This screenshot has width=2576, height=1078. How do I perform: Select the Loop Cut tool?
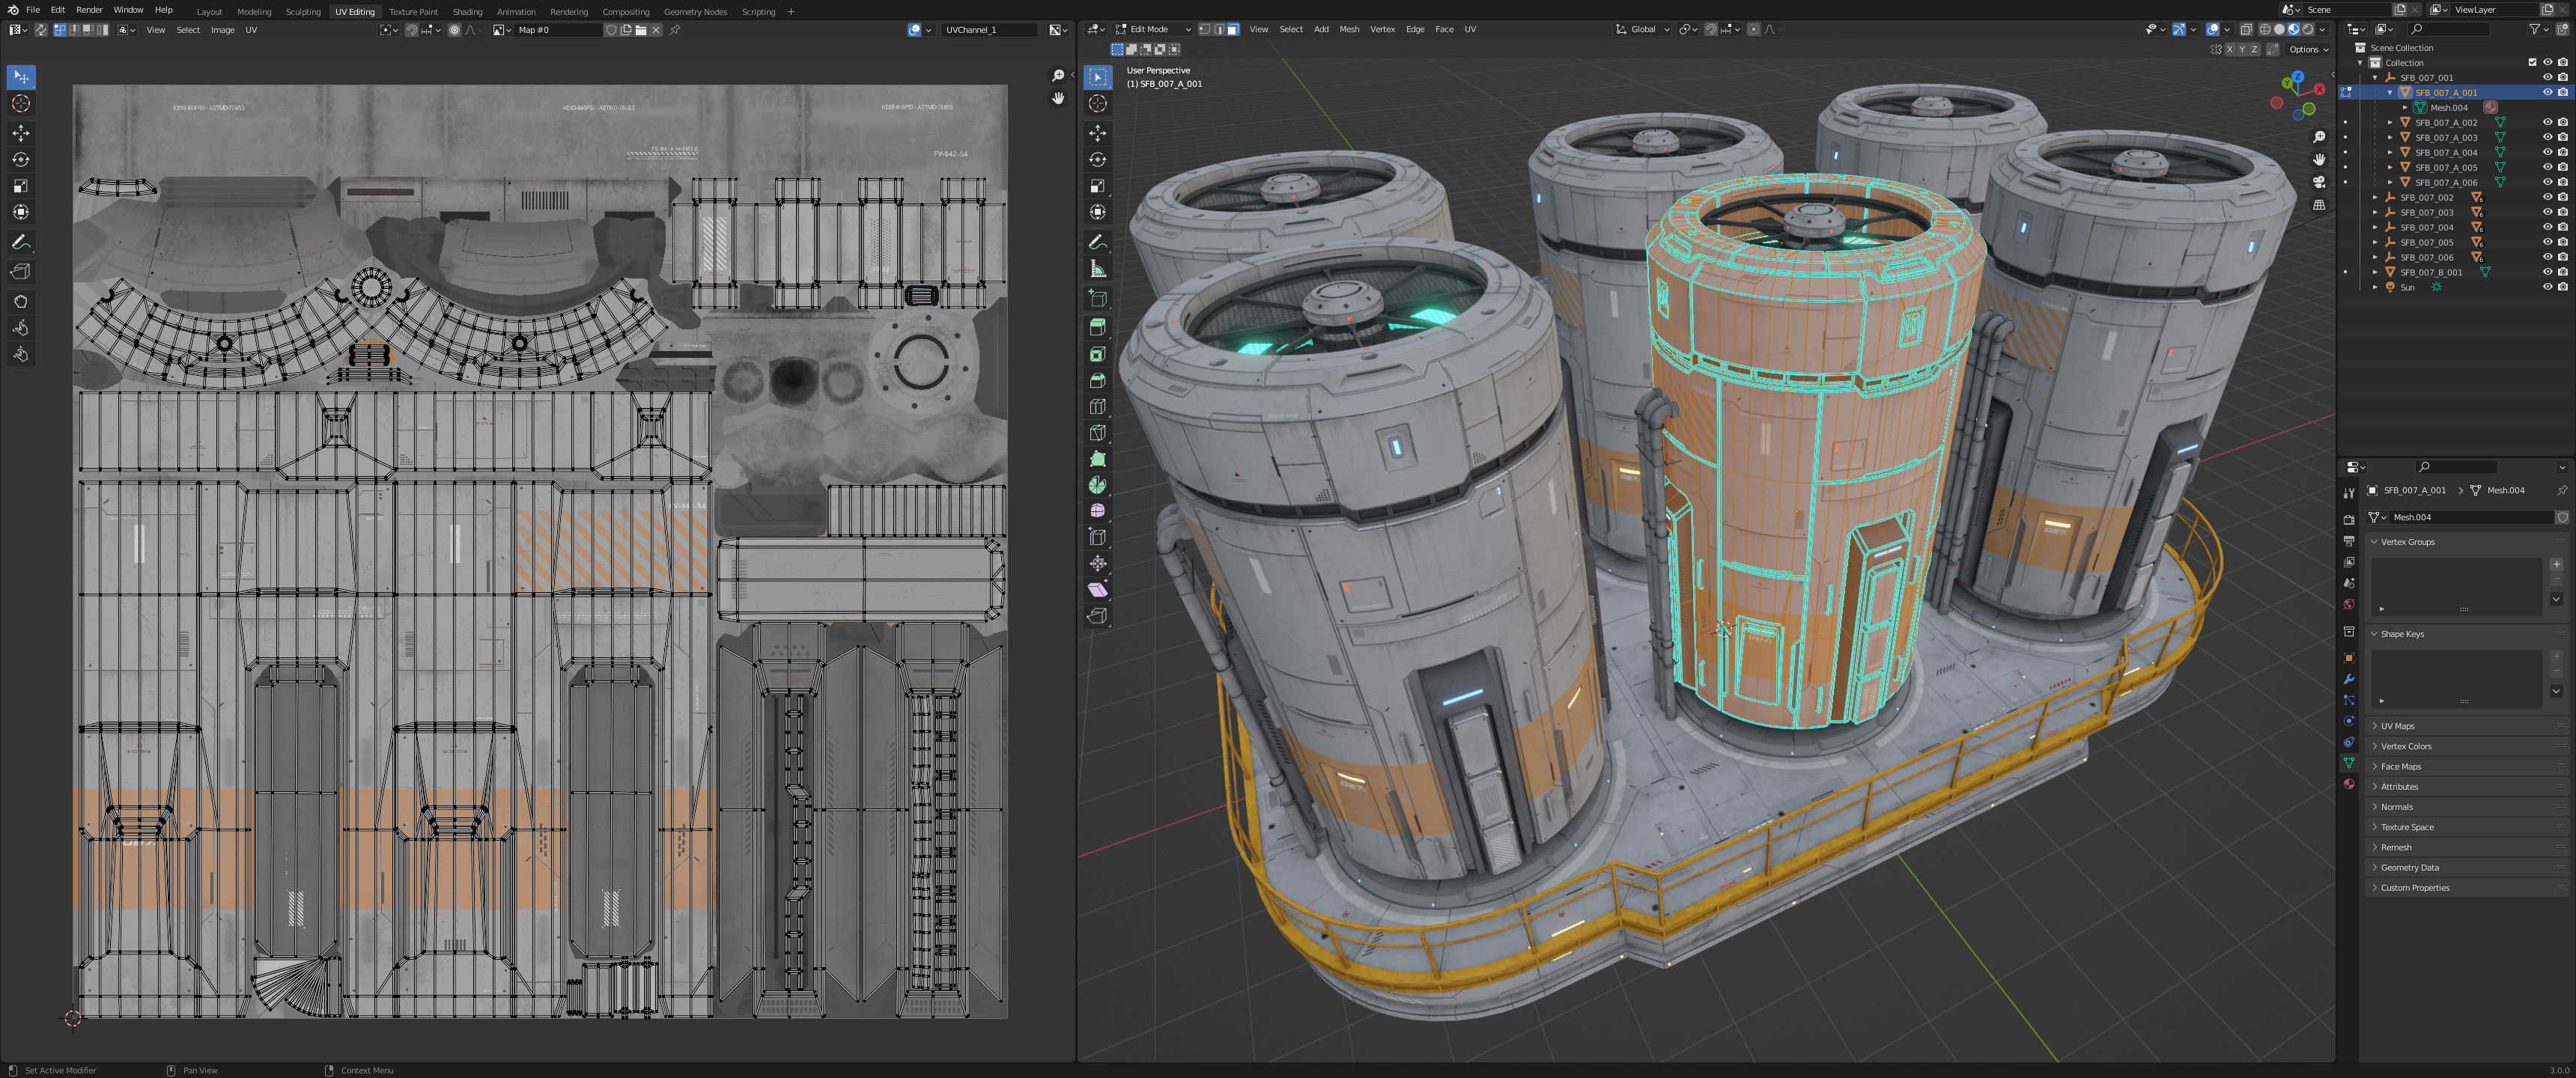pos(1098,407)
